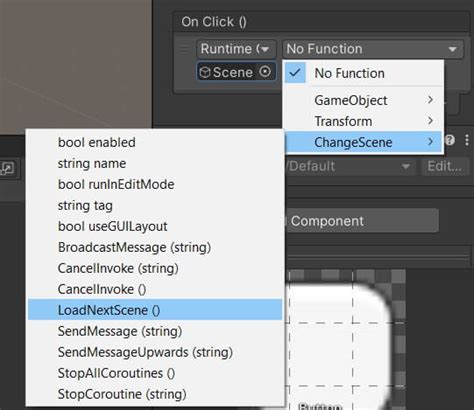Choose bool useGUILayout option
Viewport: 474px width, 410px height.
(x=155, y=226)
